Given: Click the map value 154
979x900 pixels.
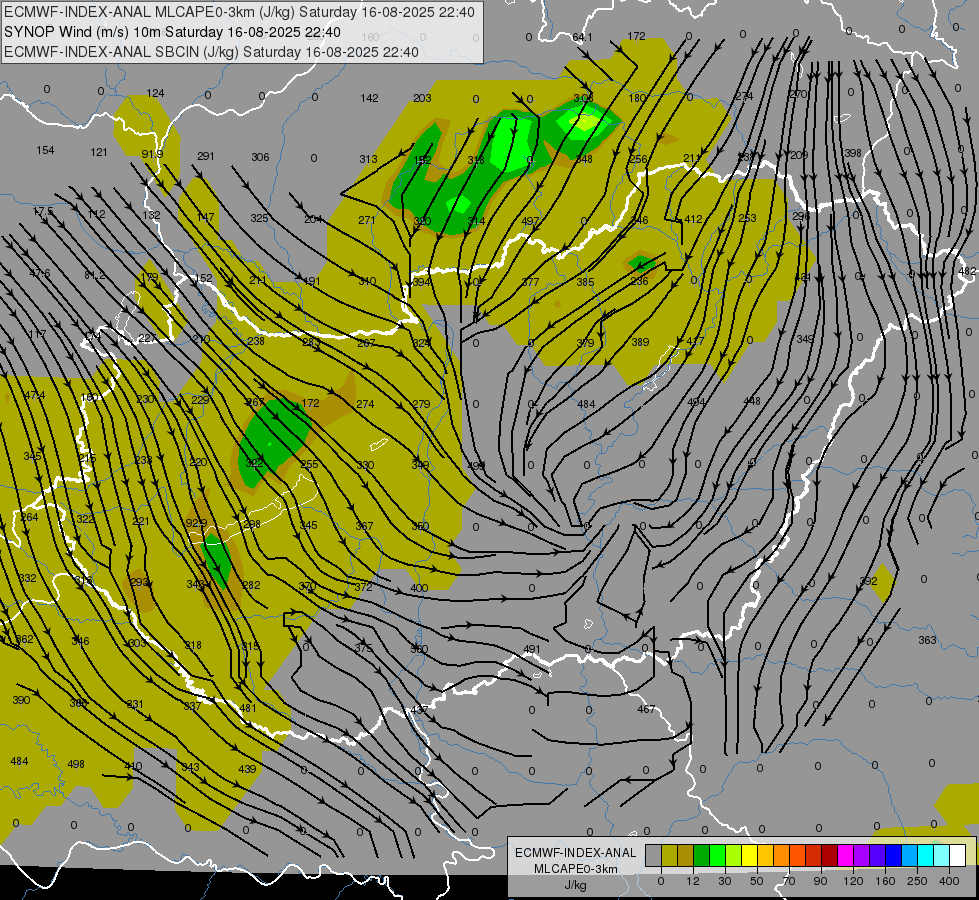Looking at the screenshot, I should point(45,150).
